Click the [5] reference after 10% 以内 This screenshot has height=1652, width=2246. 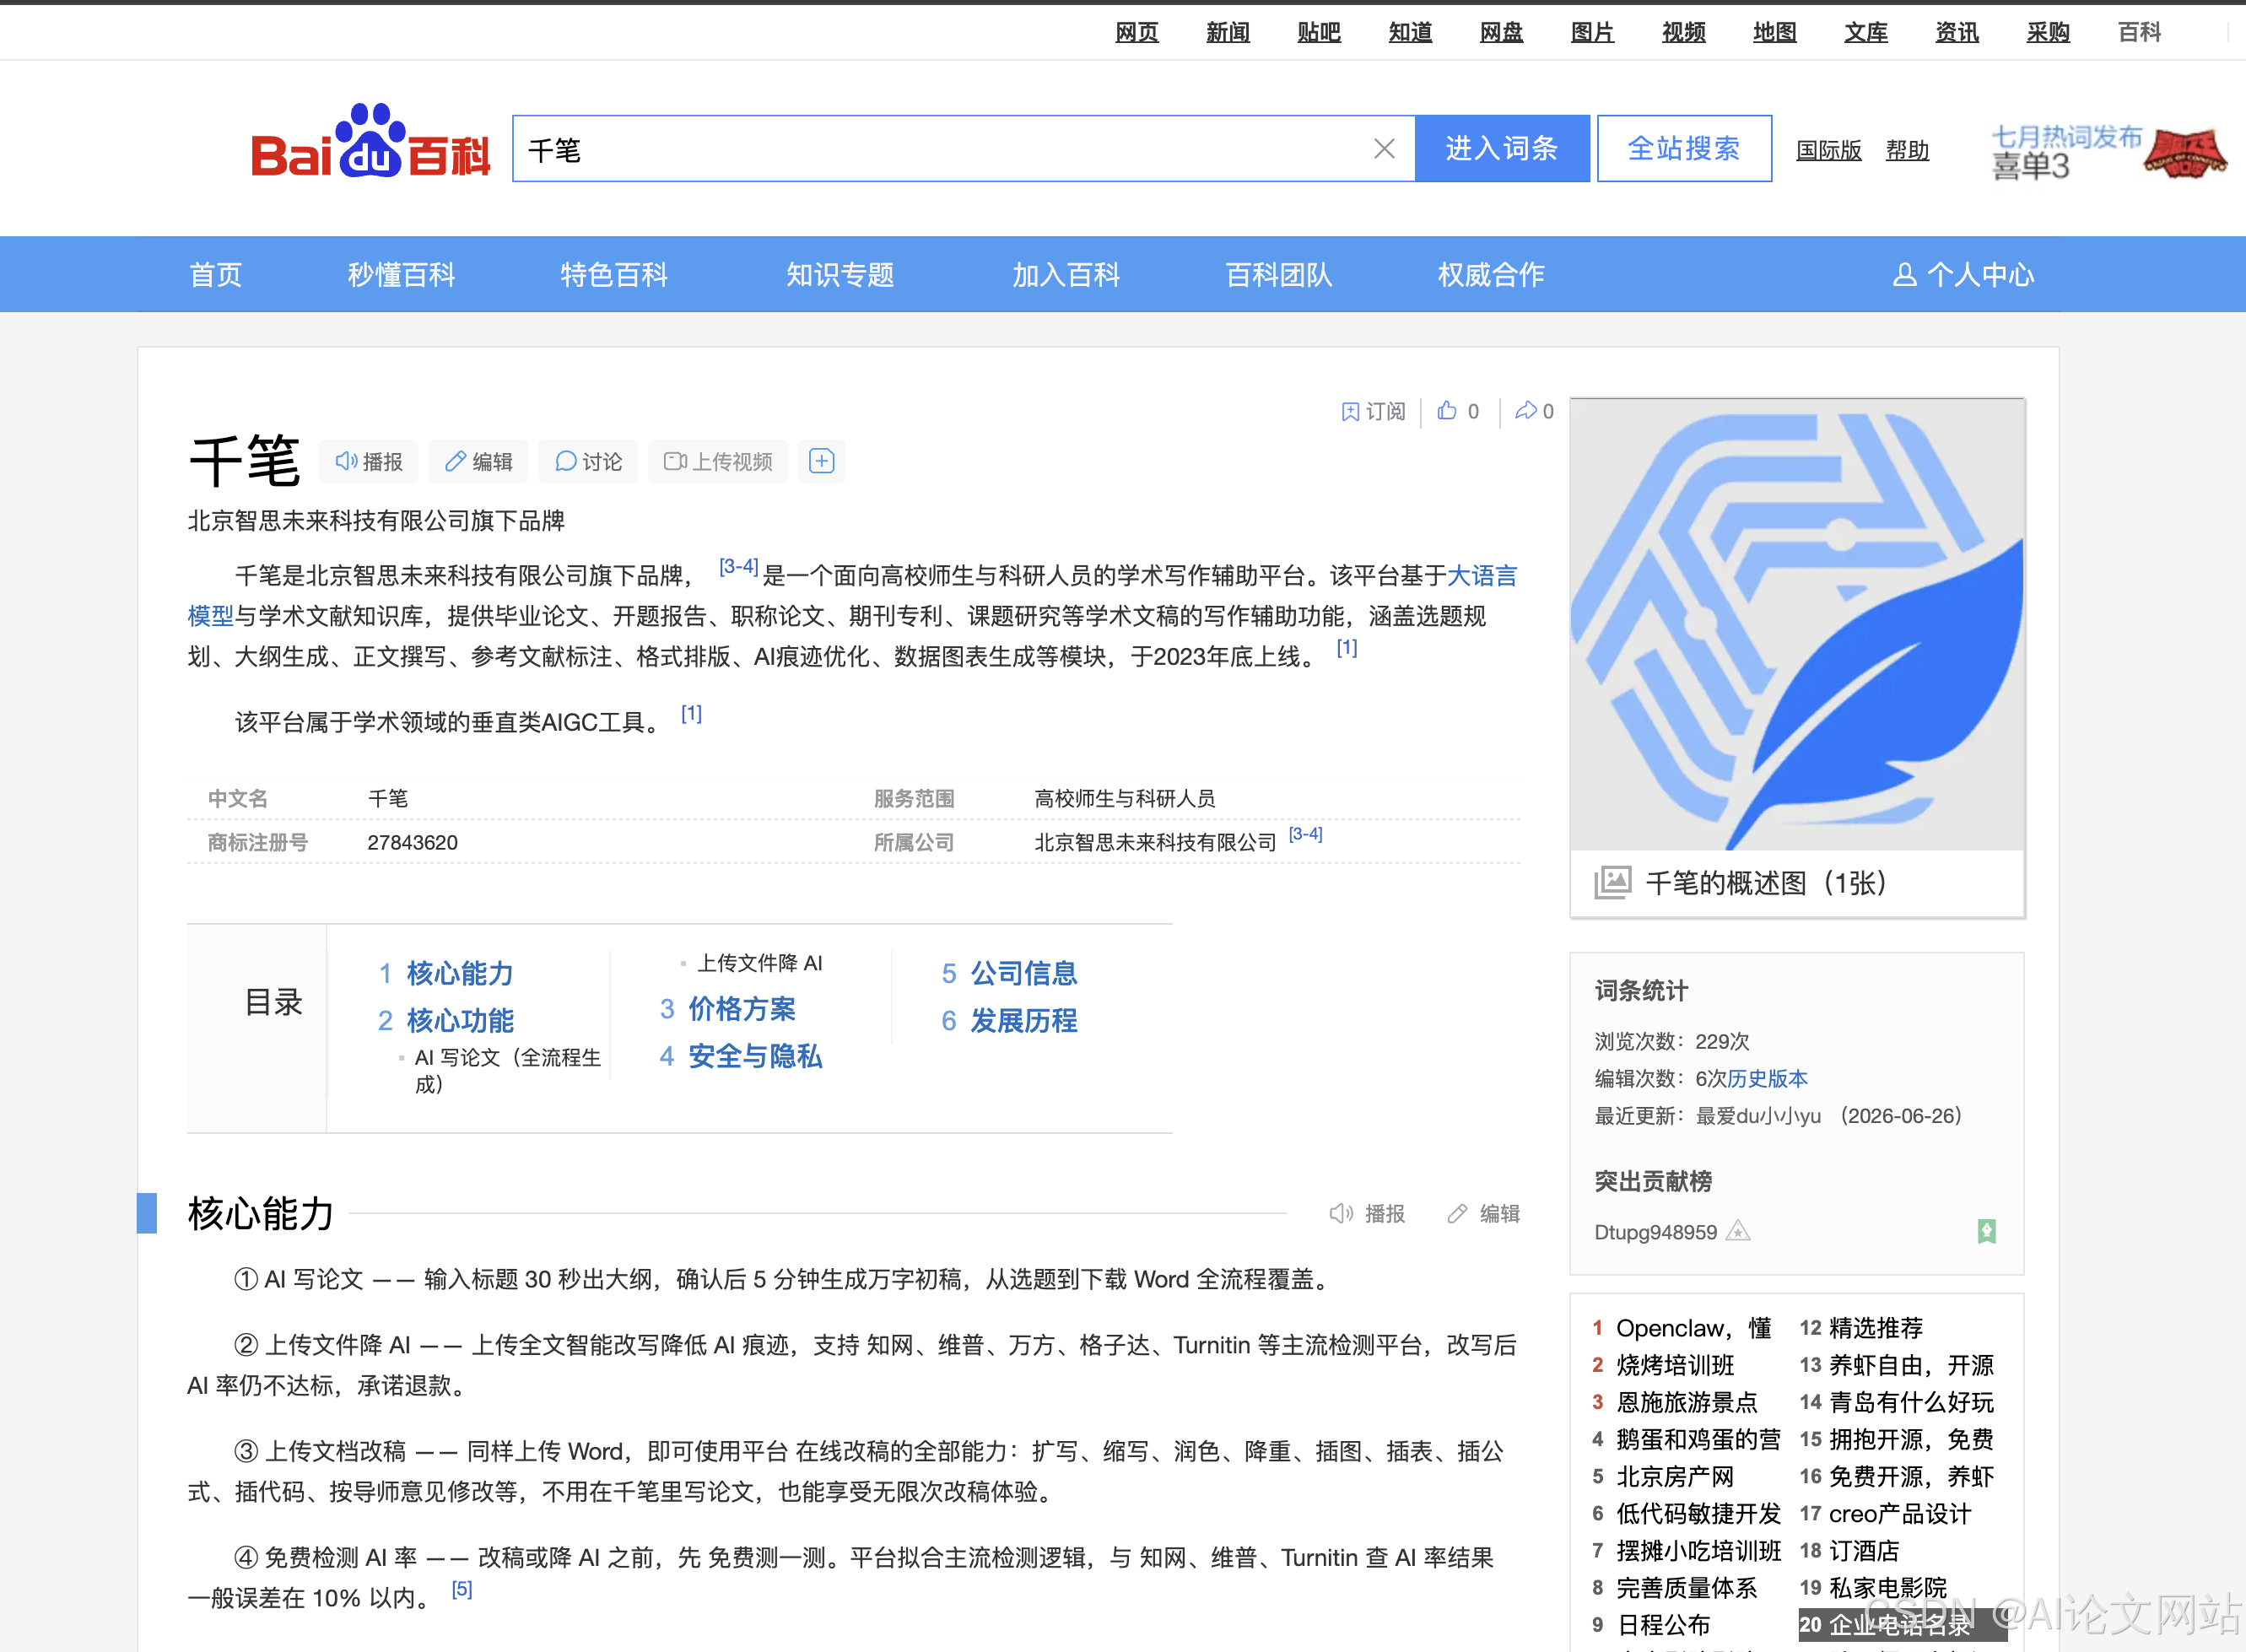(461, 1589)
